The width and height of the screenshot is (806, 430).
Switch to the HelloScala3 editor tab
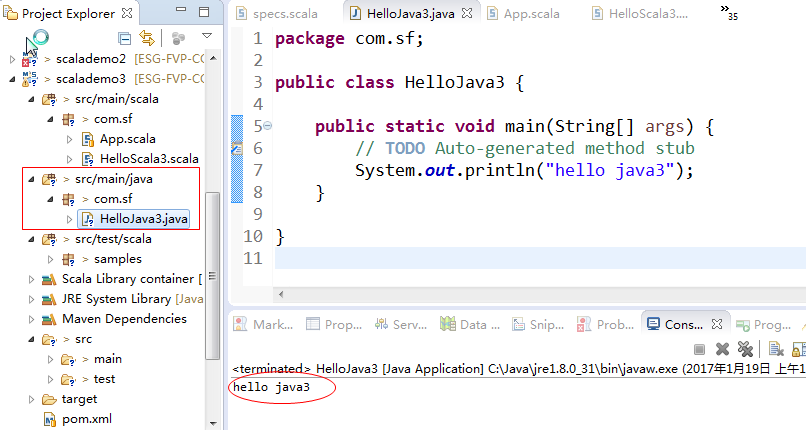click(640, 13)
